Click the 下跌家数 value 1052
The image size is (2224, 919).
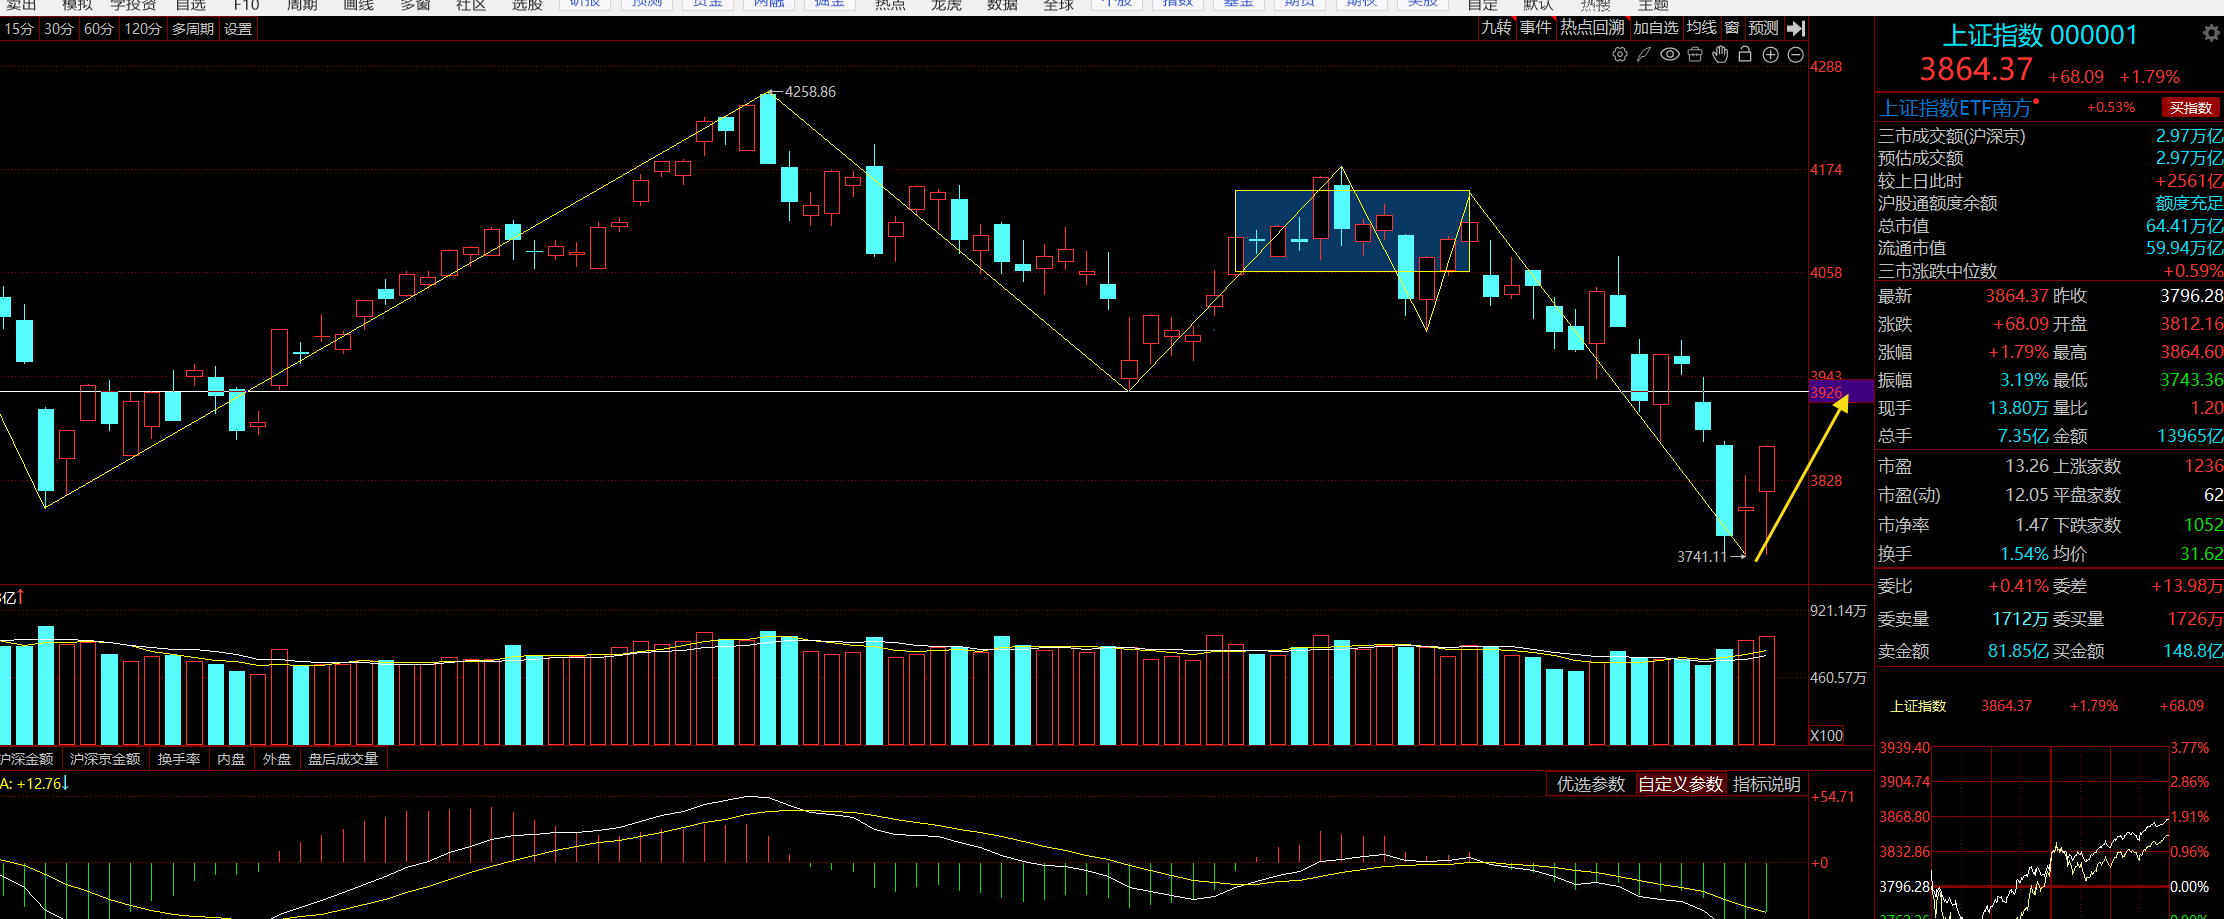[2203, 525]
